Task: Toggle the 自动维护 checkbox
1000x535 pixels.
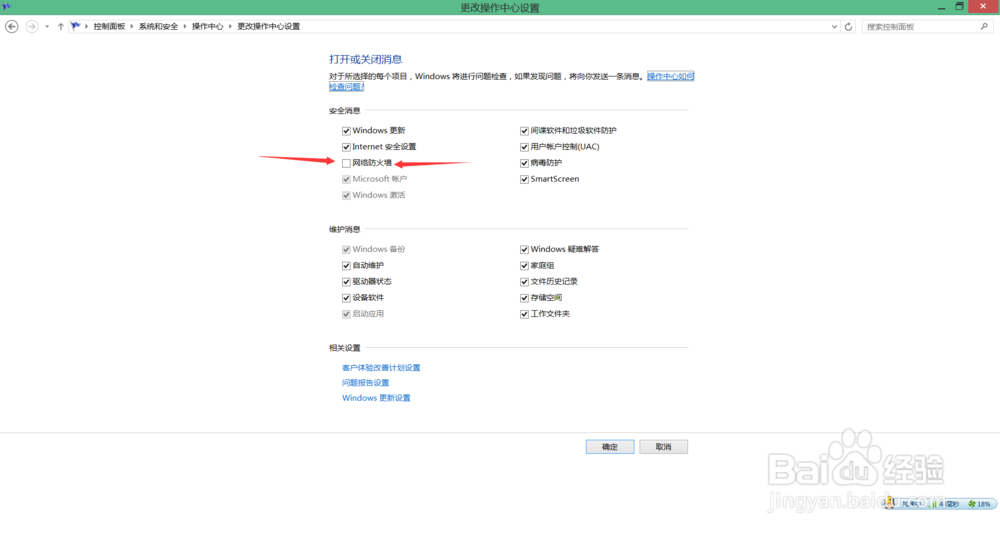Action: [346, 265]
